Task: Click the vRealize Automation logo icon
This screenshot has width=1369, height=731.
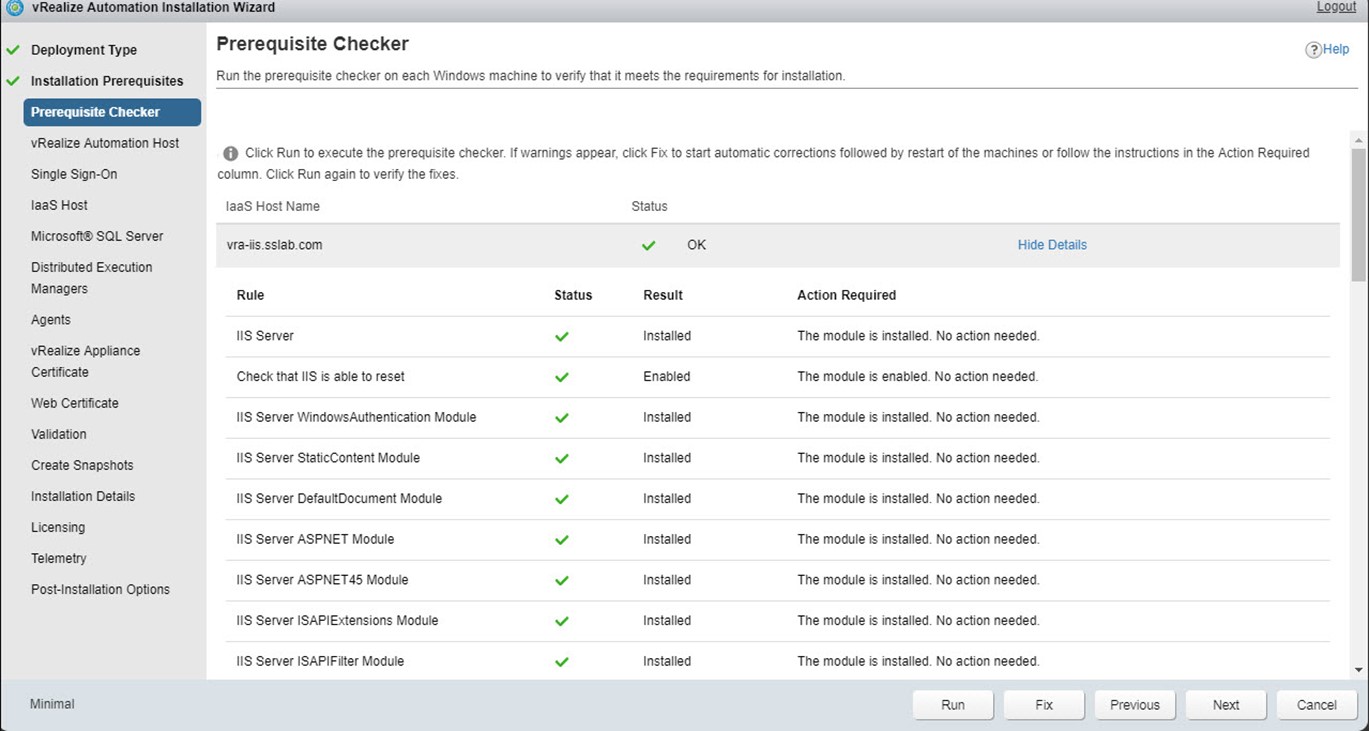Action: [x=15, y=7]
